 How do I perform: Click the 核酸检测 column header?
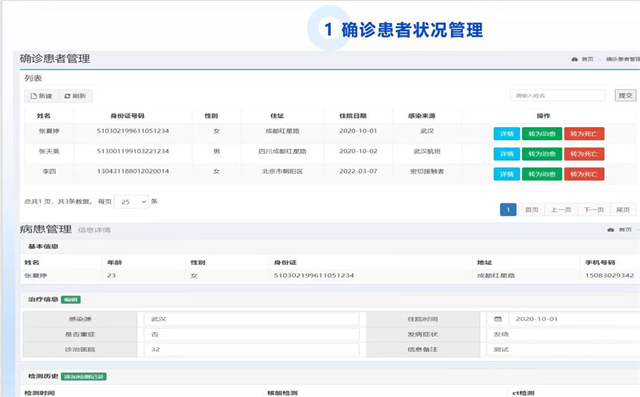[x=282, y=393]
